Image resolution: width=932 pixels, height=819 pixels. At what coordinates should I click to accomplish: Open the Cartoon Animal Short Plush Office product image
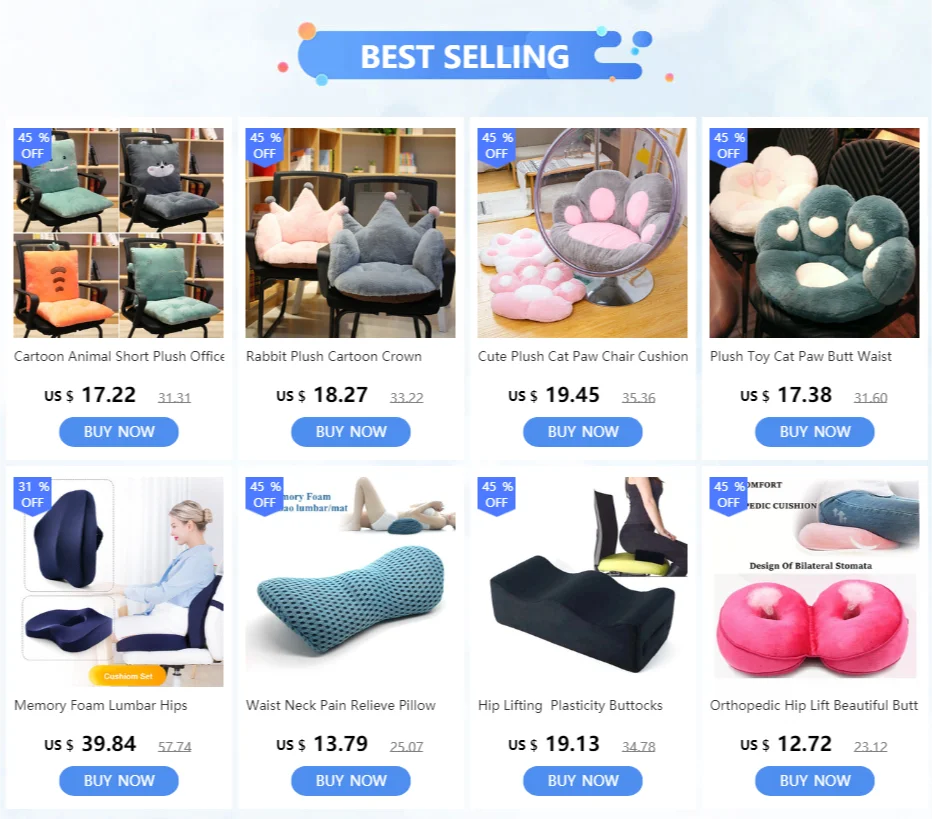pyautogui.click(x=119, y=233)
